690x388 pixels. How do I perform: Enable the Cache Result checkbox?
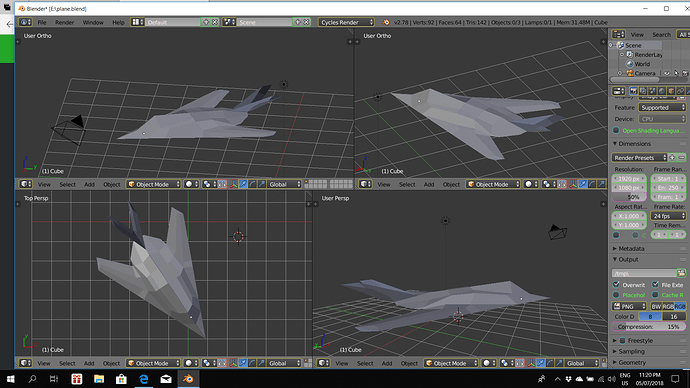(655, 295)
